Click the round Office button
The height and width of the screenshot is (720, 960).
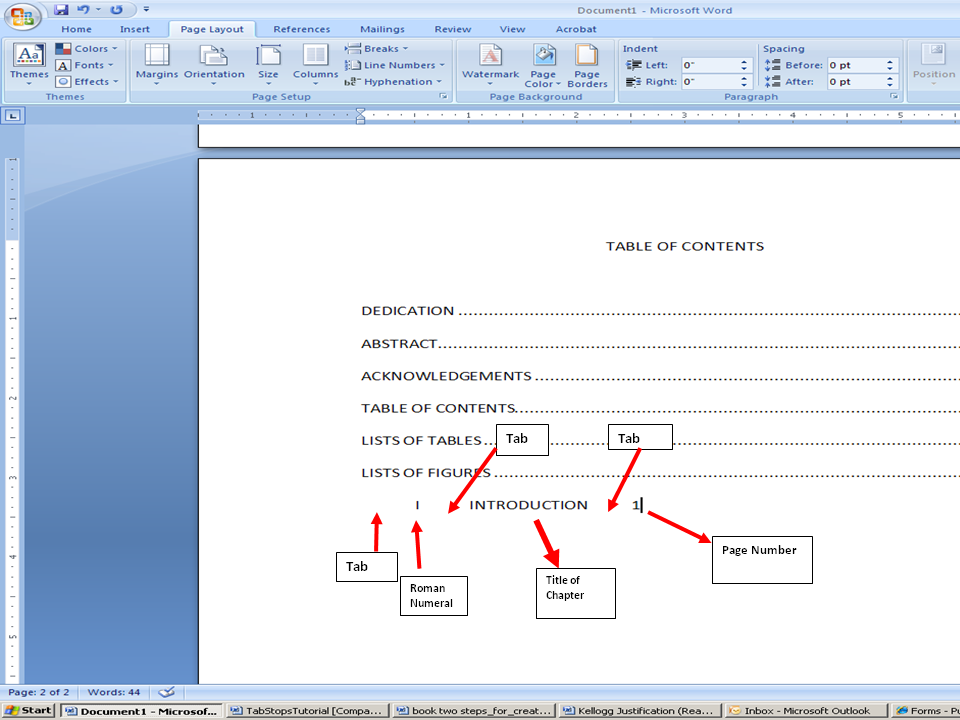(22, 15)
